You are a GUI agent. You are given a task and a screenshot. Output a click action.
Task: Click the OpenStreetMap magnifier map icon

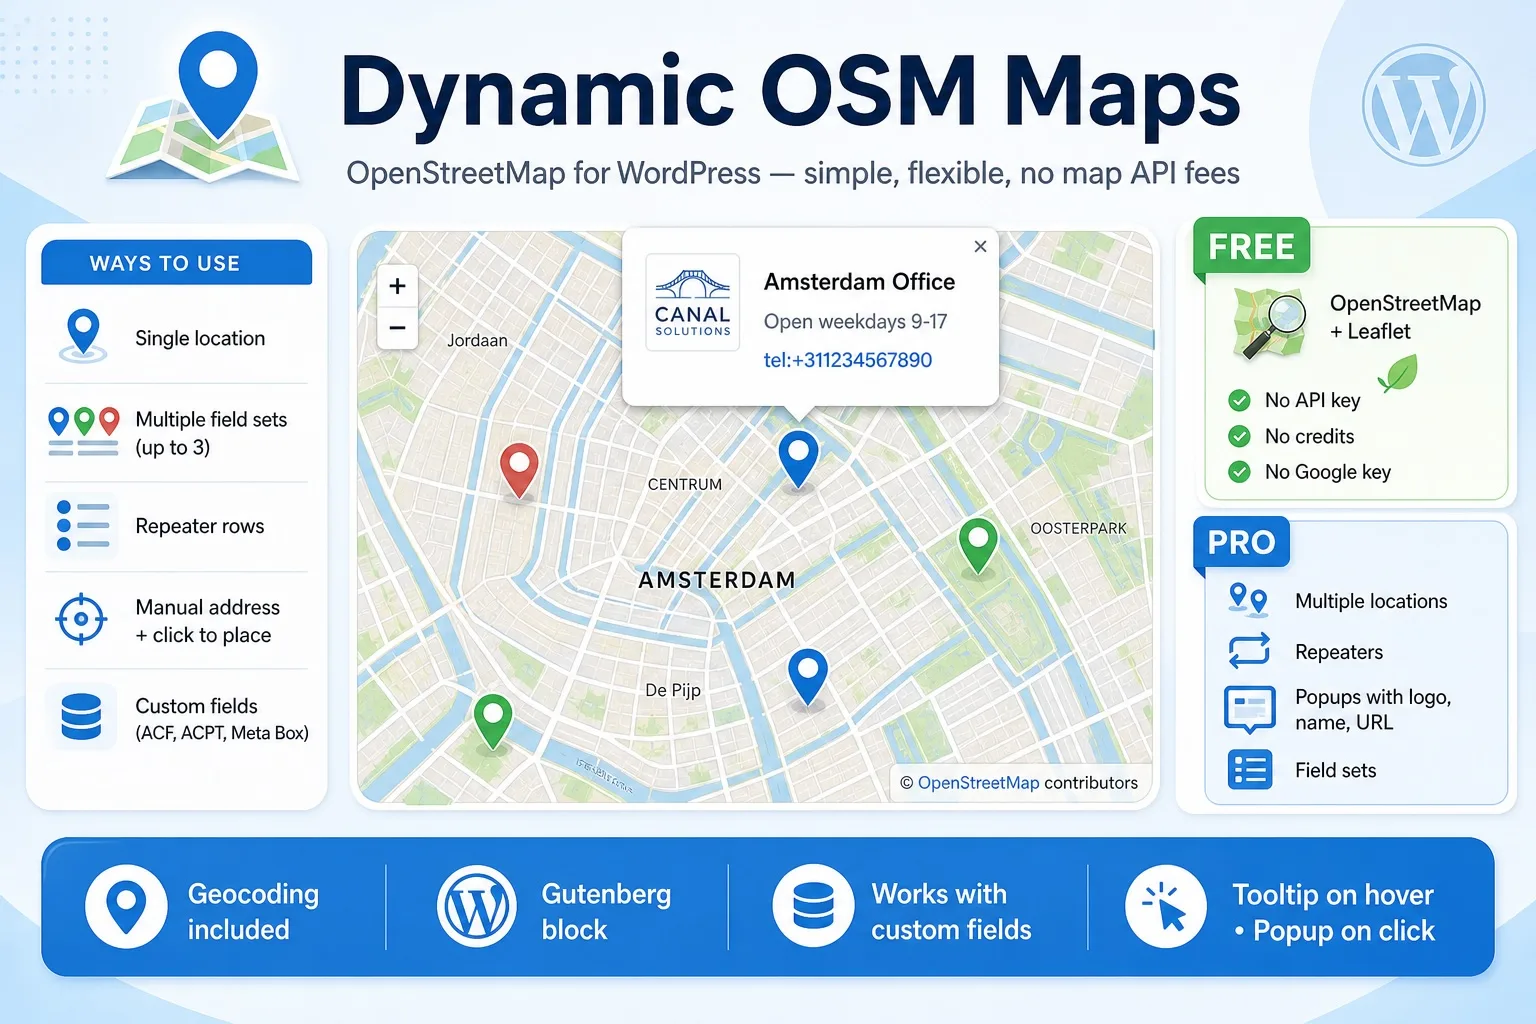coord(1270,323)
